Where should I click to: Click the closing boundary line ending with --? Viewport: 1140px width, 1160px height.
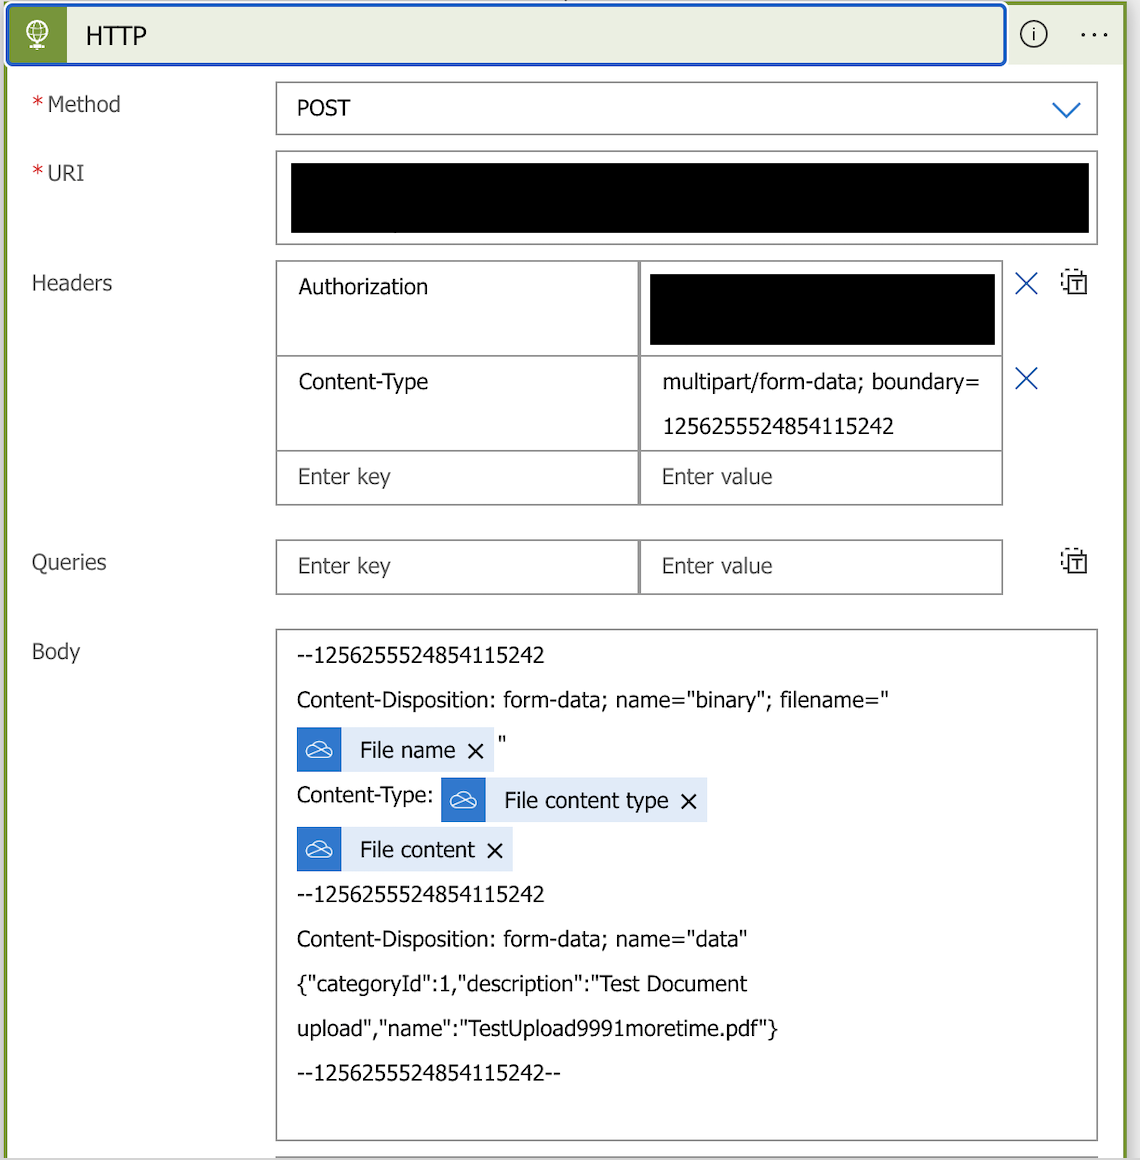point(428,1073)
